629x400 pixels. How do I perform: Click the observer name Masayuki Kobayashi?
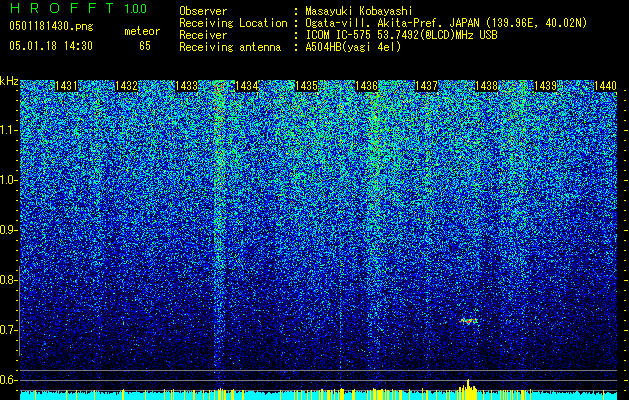[359, 11]
